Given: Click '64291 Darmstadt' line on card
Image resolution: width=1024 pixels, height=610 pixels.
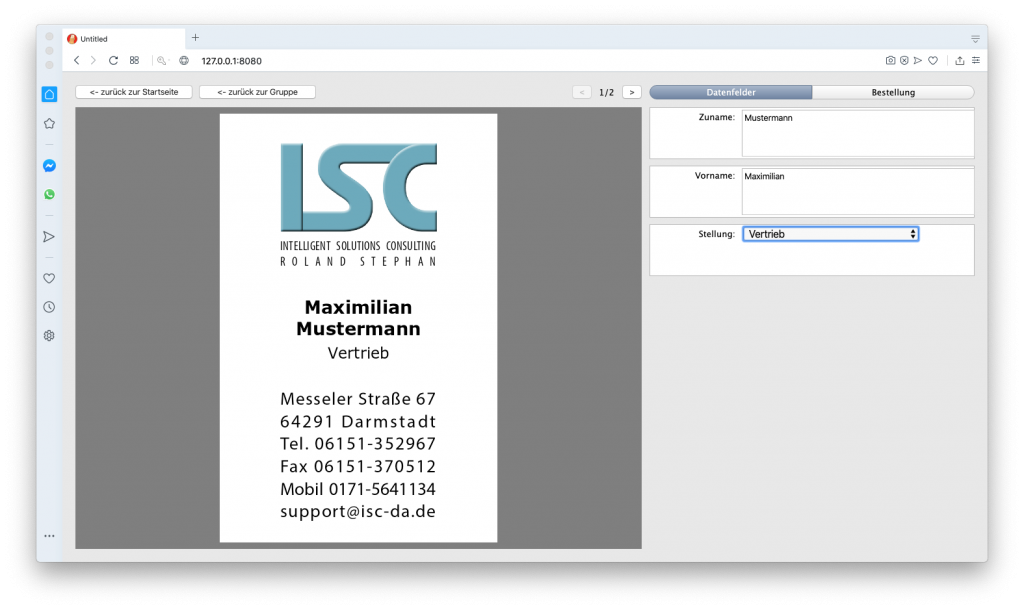Looking at the screenshot, I should (x=358, y=421).
